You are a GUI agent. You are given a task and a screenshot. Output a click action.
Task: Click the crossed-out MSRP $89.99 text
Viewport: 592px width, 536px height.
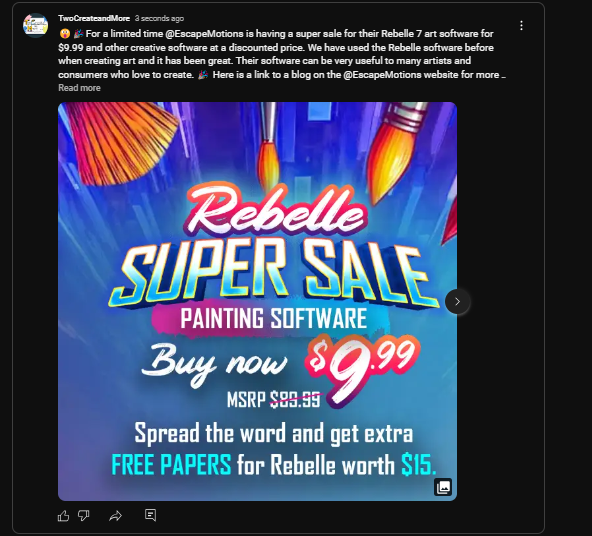click(274, 399)
